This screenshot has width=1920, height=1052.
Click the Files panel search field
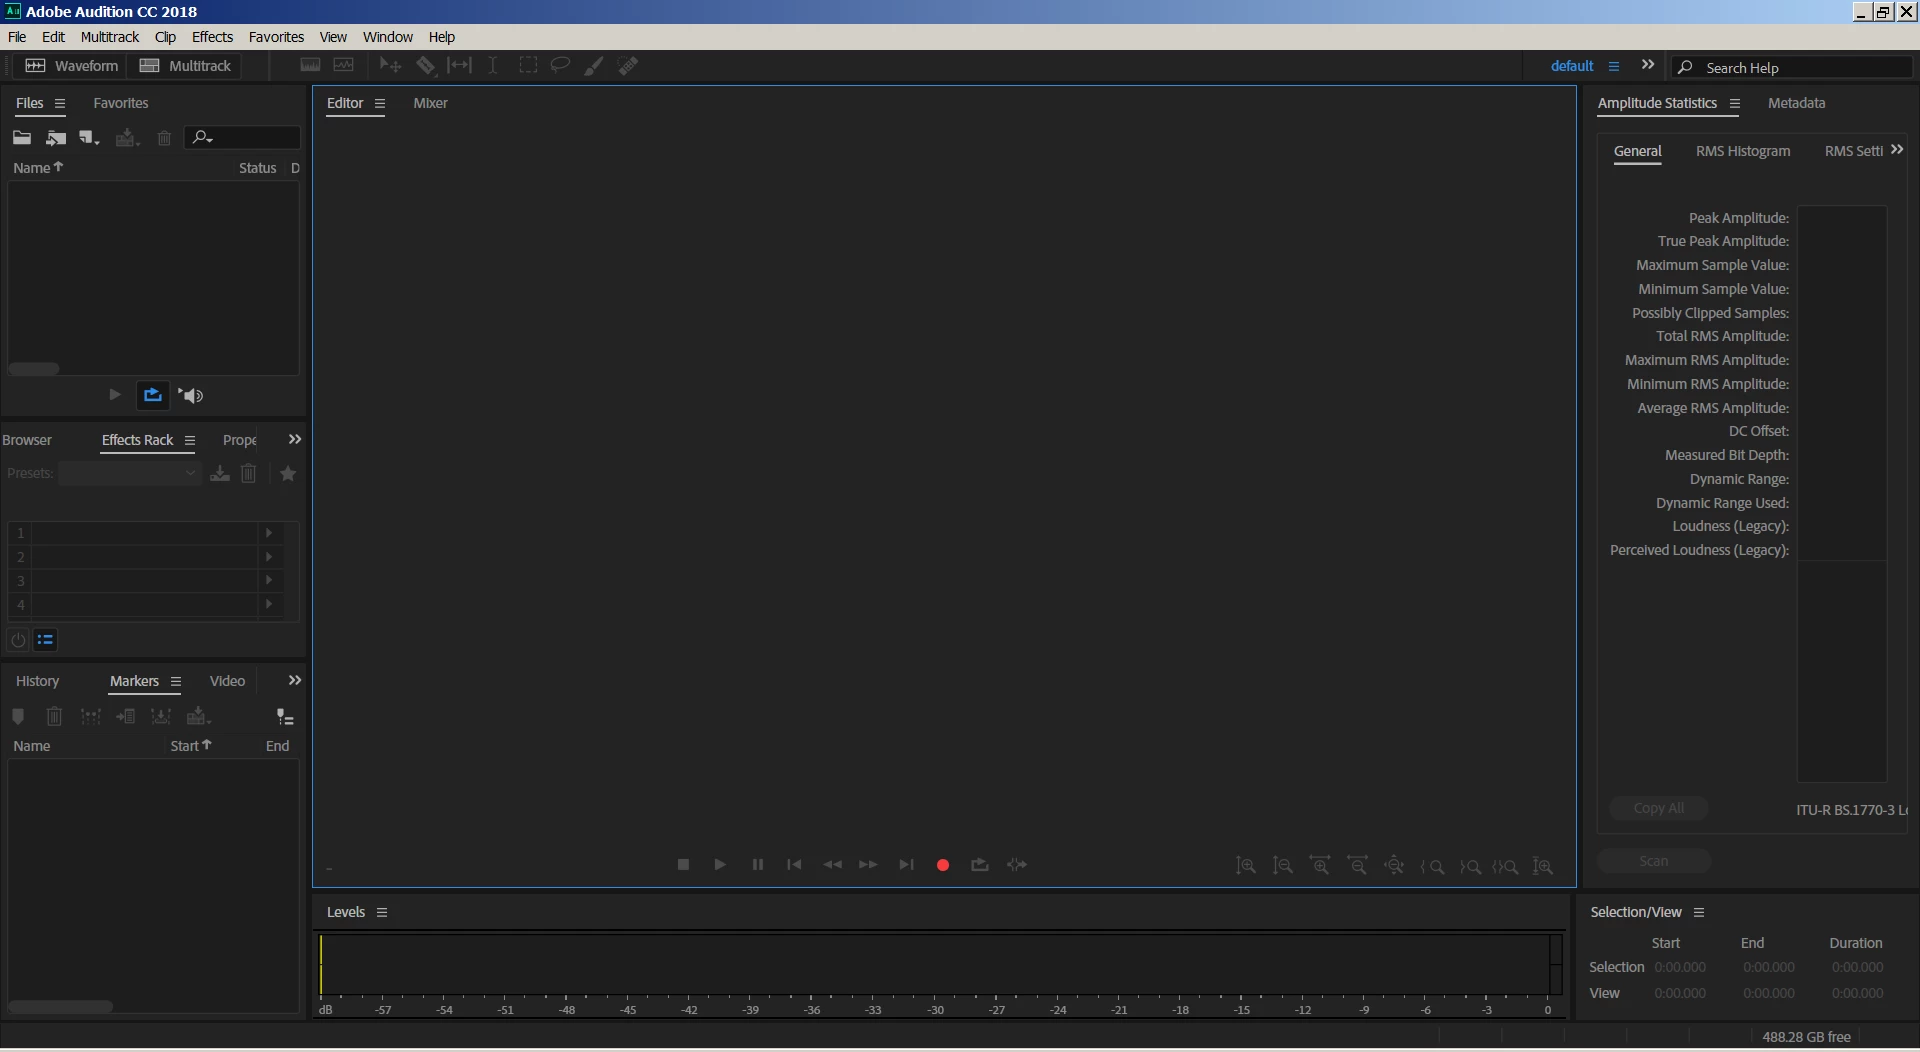(242, 137)
